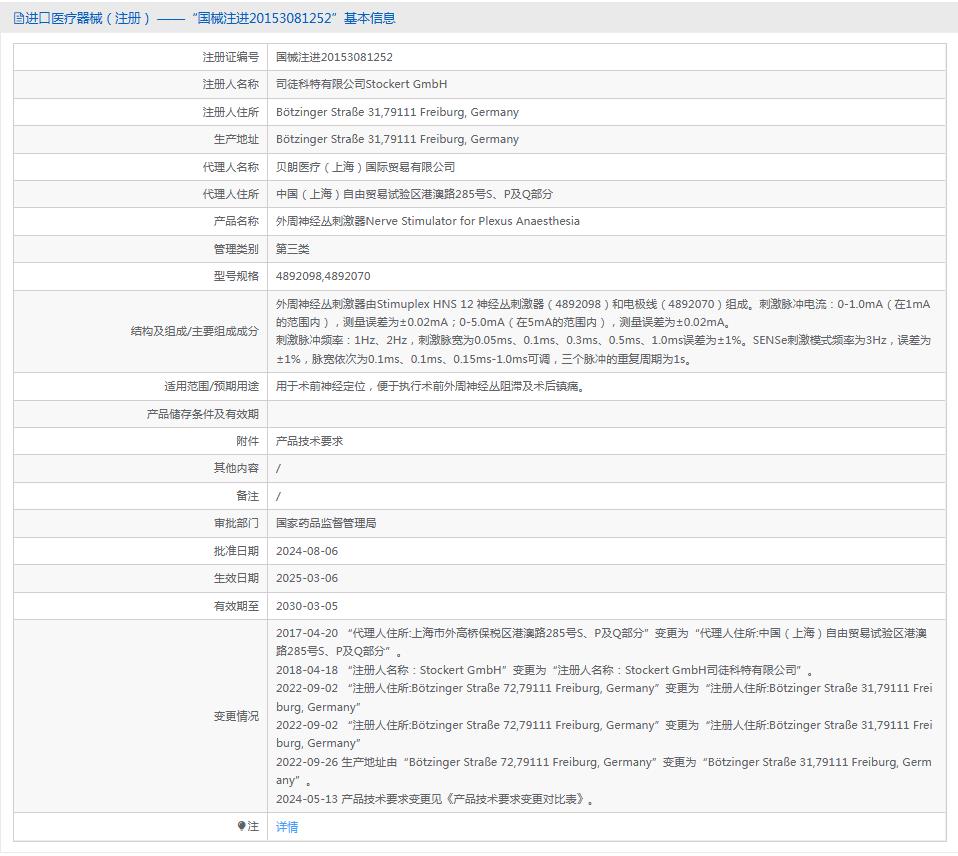Click the 备注 label
Image resolution: width=958 pixels, height=856 pixels.
click(247, 496)
